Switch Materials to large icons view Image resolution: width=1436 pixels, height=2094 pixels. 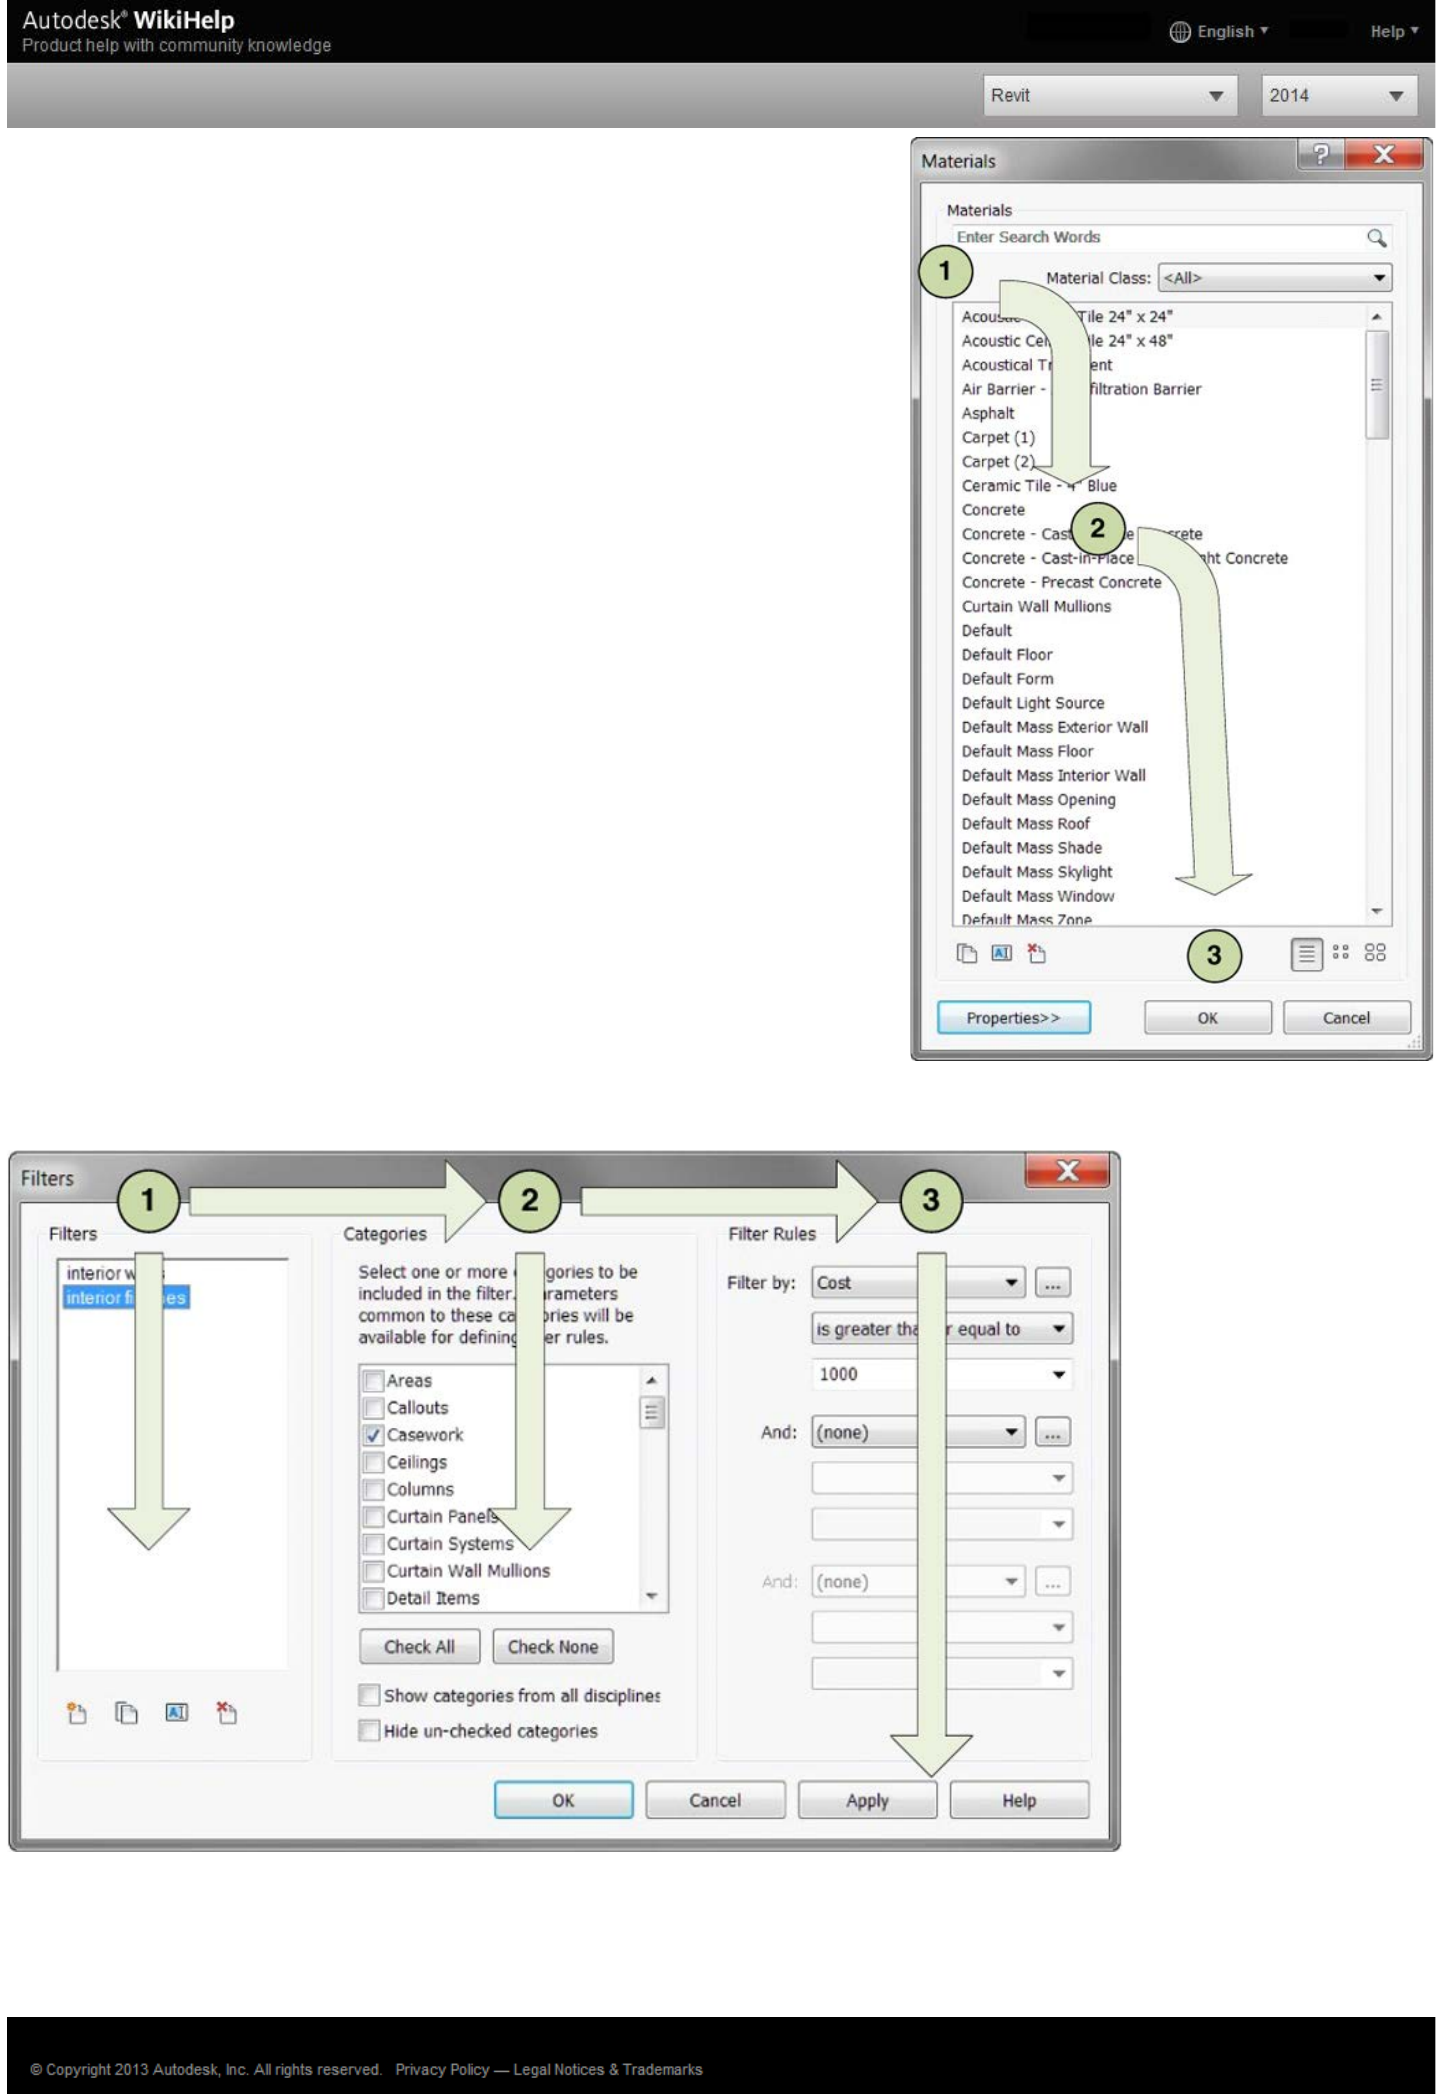pos(1375,953)
